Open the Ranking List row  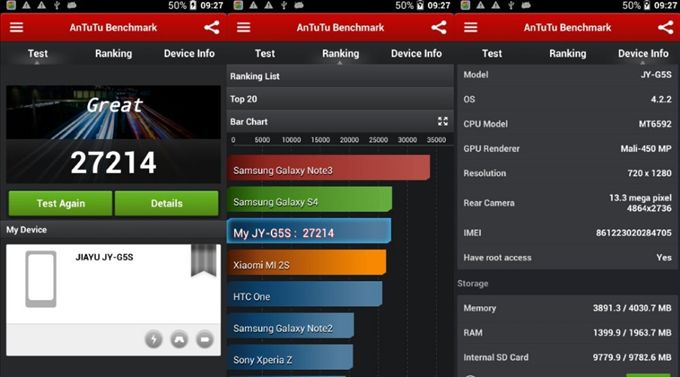pos(340,76)
